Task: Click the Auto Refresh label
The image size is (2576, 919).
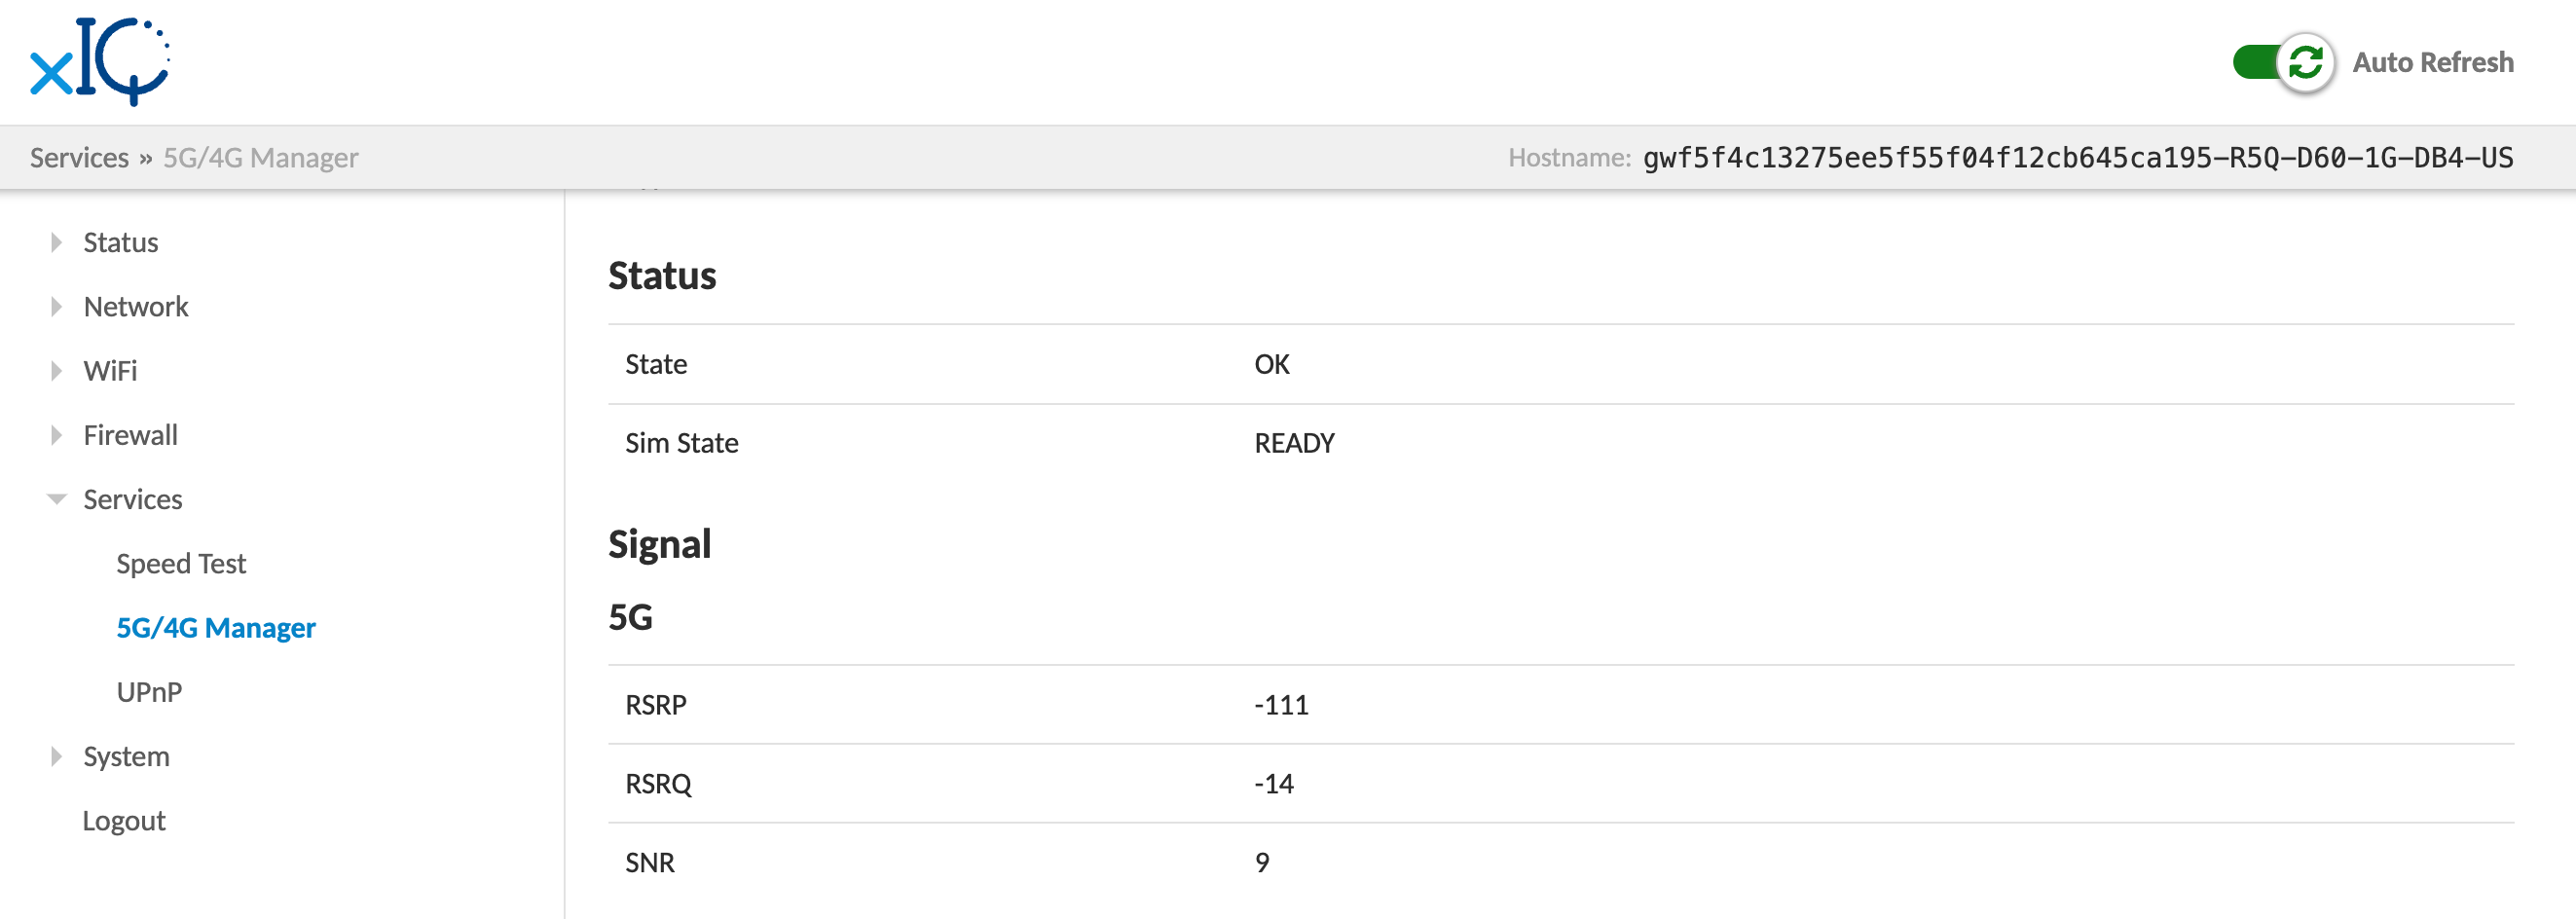Action: [x=2432, y=62]
